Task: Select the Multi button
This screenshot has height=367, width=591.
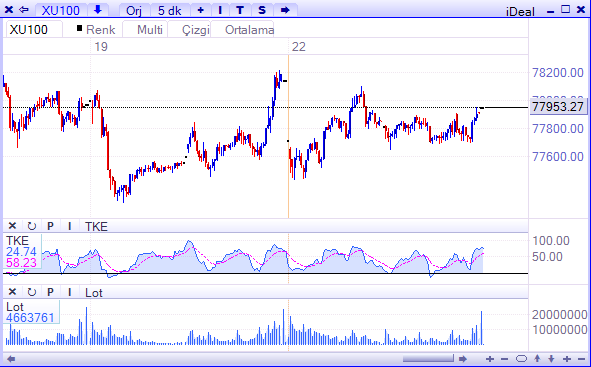Action: (x=150, y=30)
